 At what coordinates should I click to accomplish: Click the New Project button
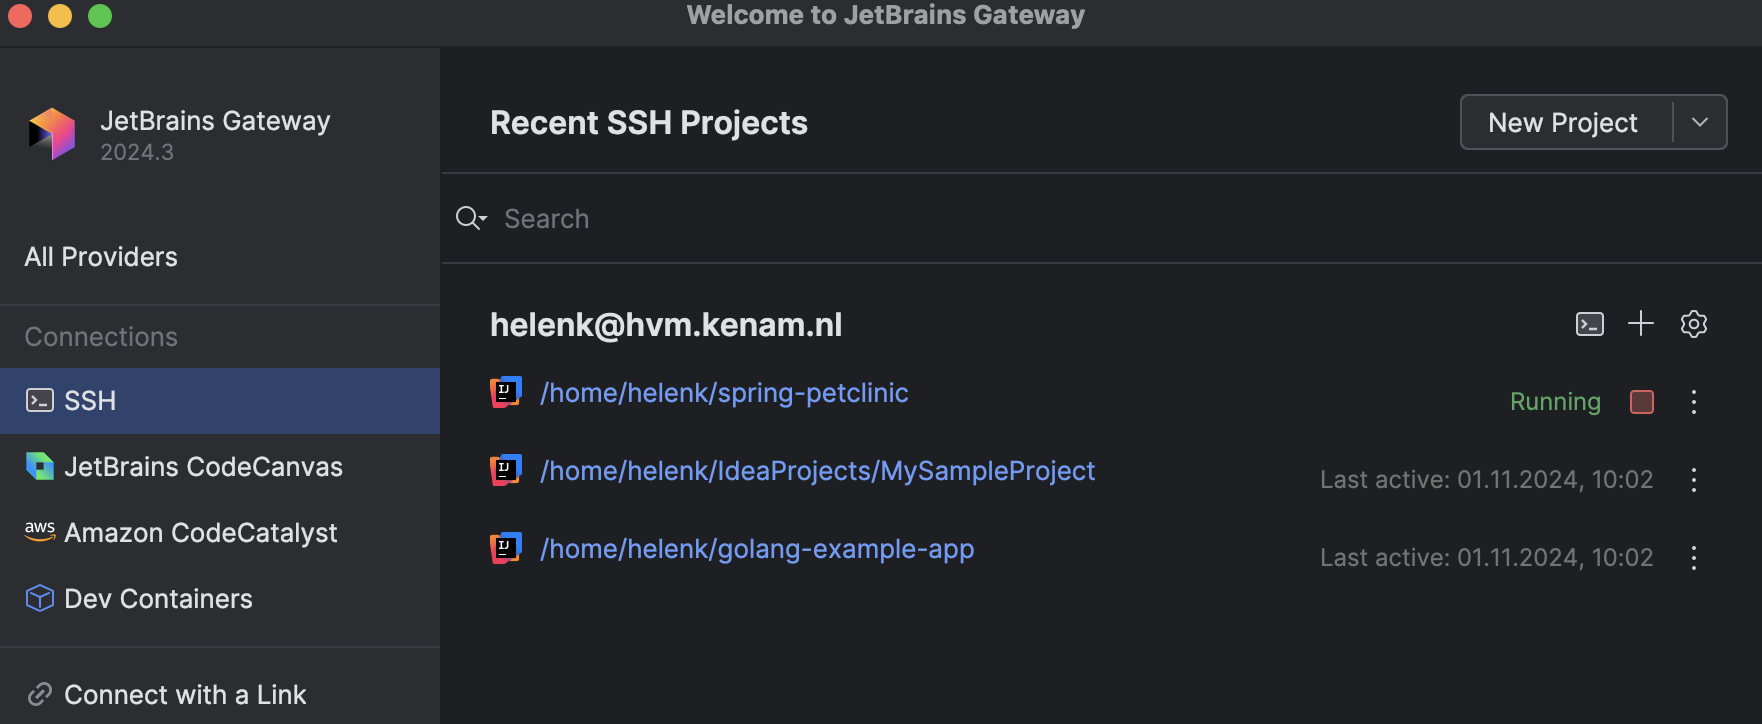[x=1563, y=122]
